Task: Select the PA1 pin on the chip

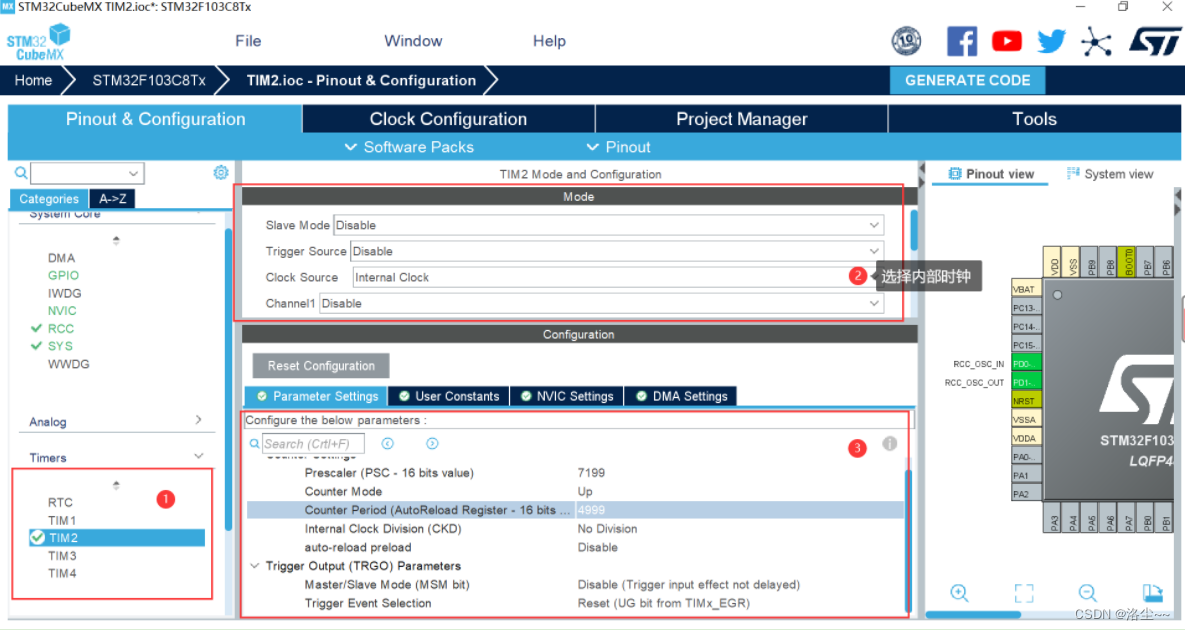Action: [1026, 475]
